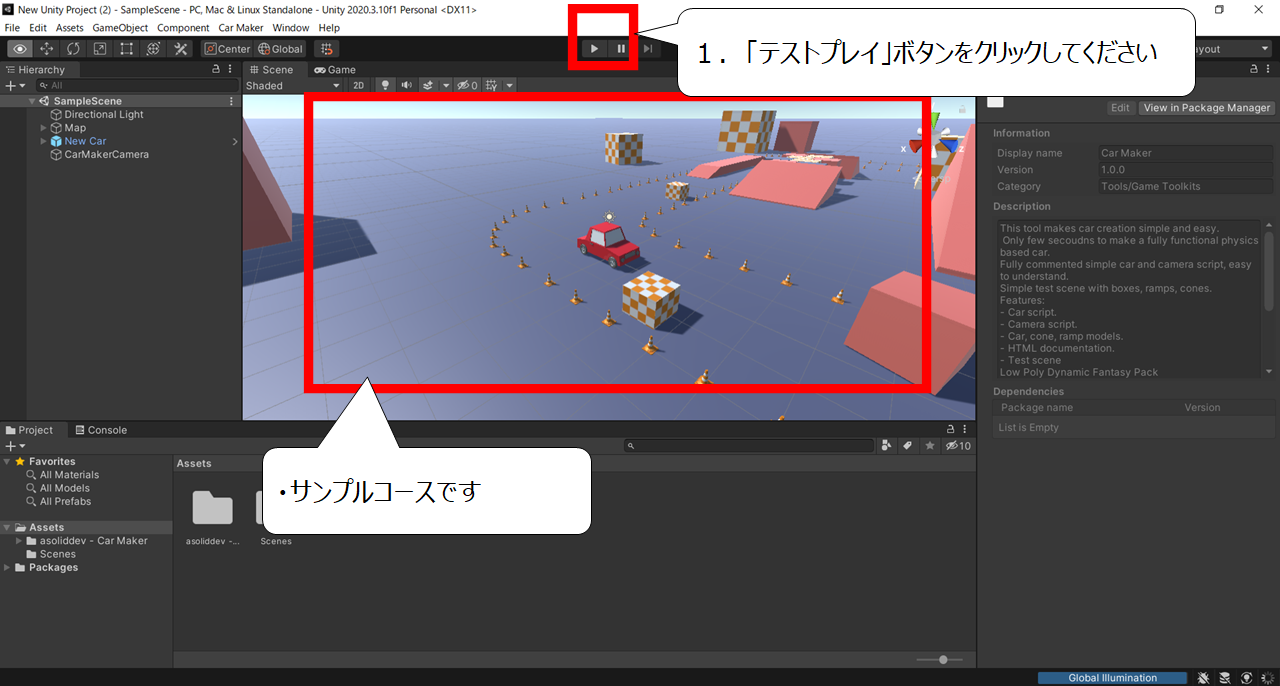Open the Window menu

[x=291, y=28]
